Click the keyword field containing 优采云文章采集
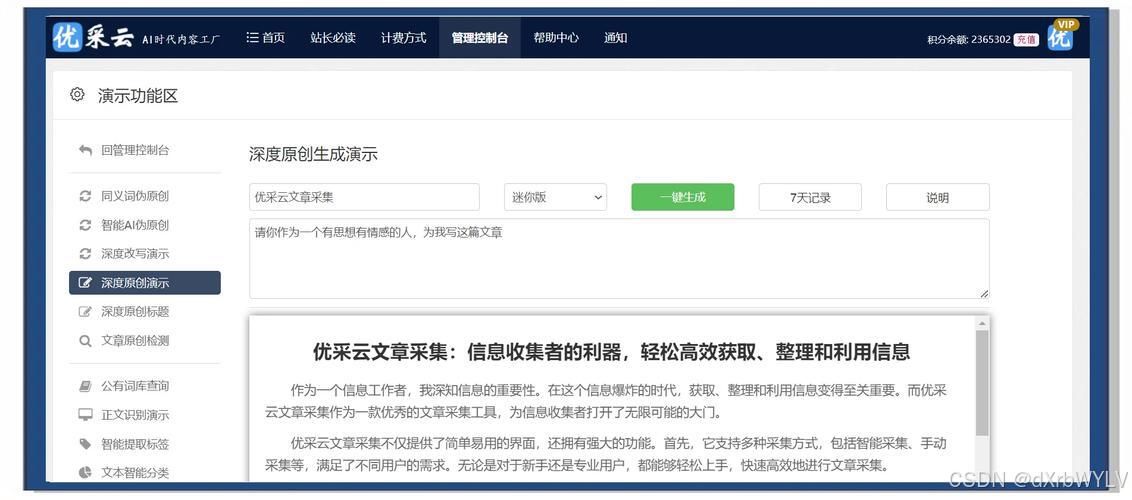The height and width of the screenshot is (500, 1132). [x=364, y=197]
